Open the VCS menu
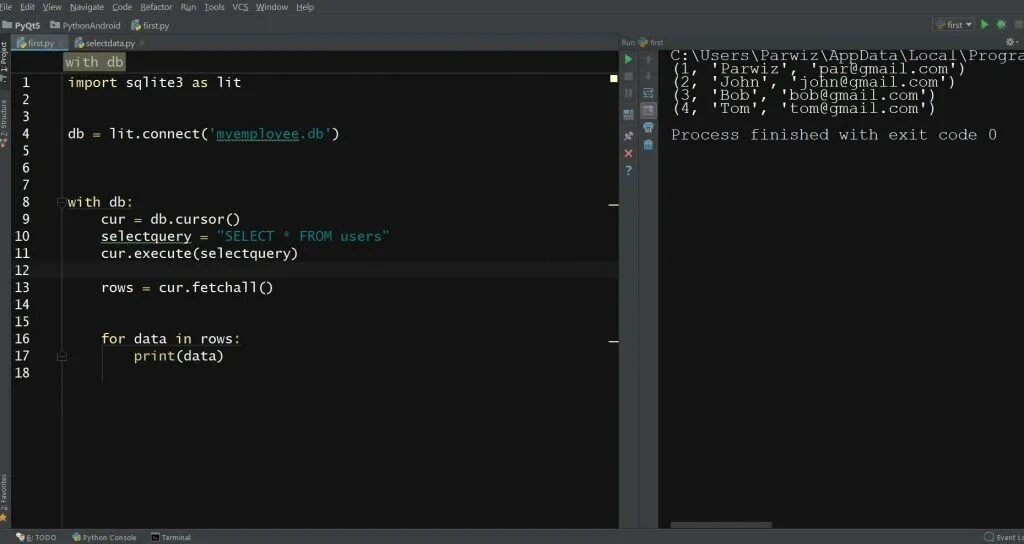The image size is (1024, 544). (240, 7)
